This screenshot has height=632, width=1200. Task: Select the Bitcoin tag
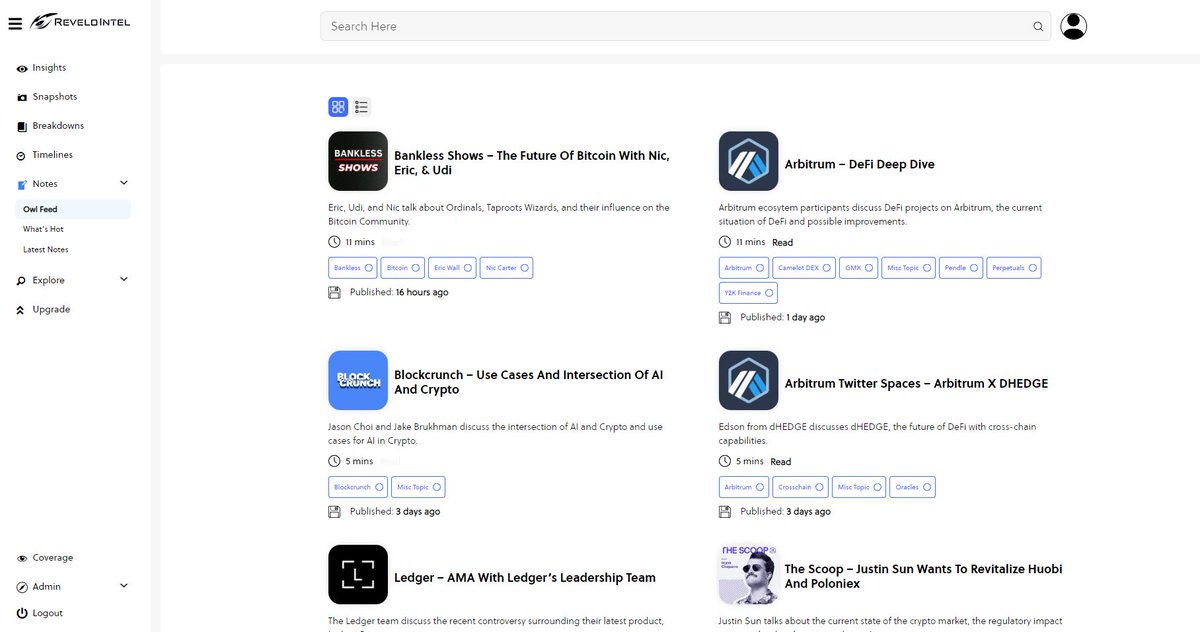[x=403, y=268]
